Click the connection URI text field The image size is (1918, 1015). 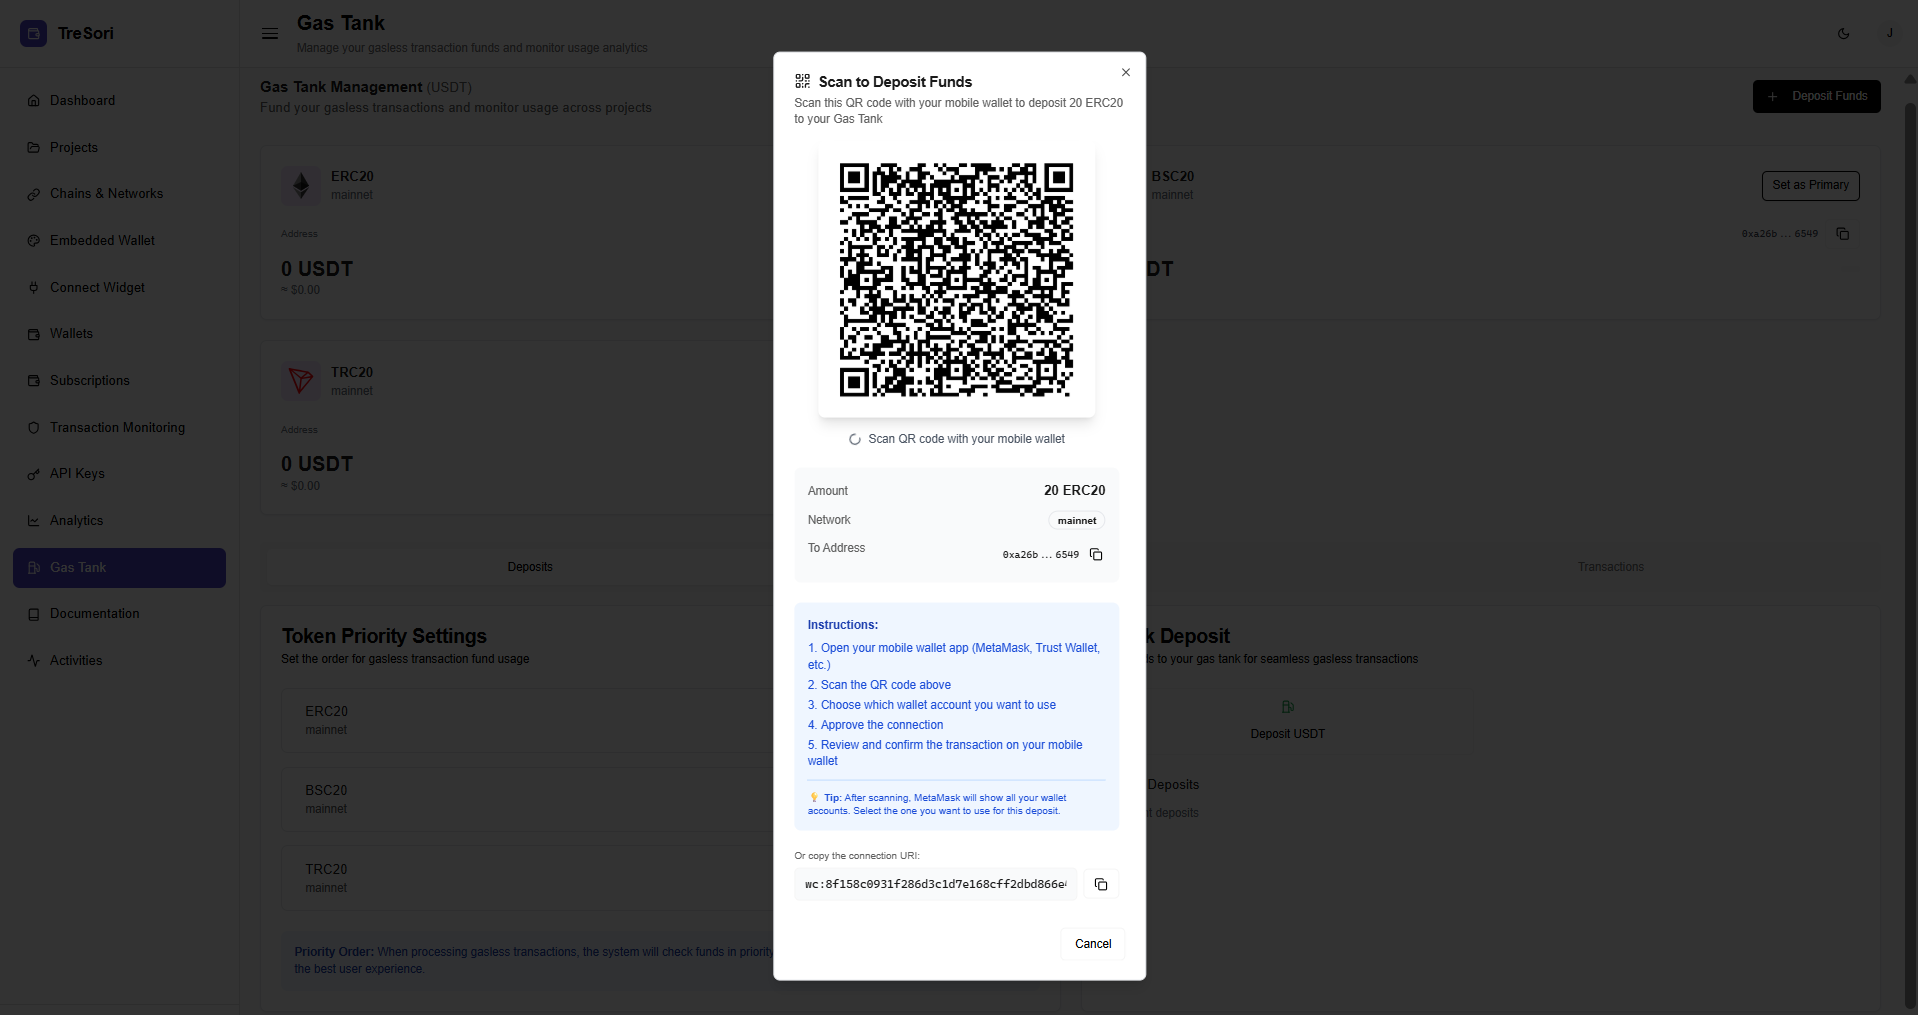(x=935, y=884)
